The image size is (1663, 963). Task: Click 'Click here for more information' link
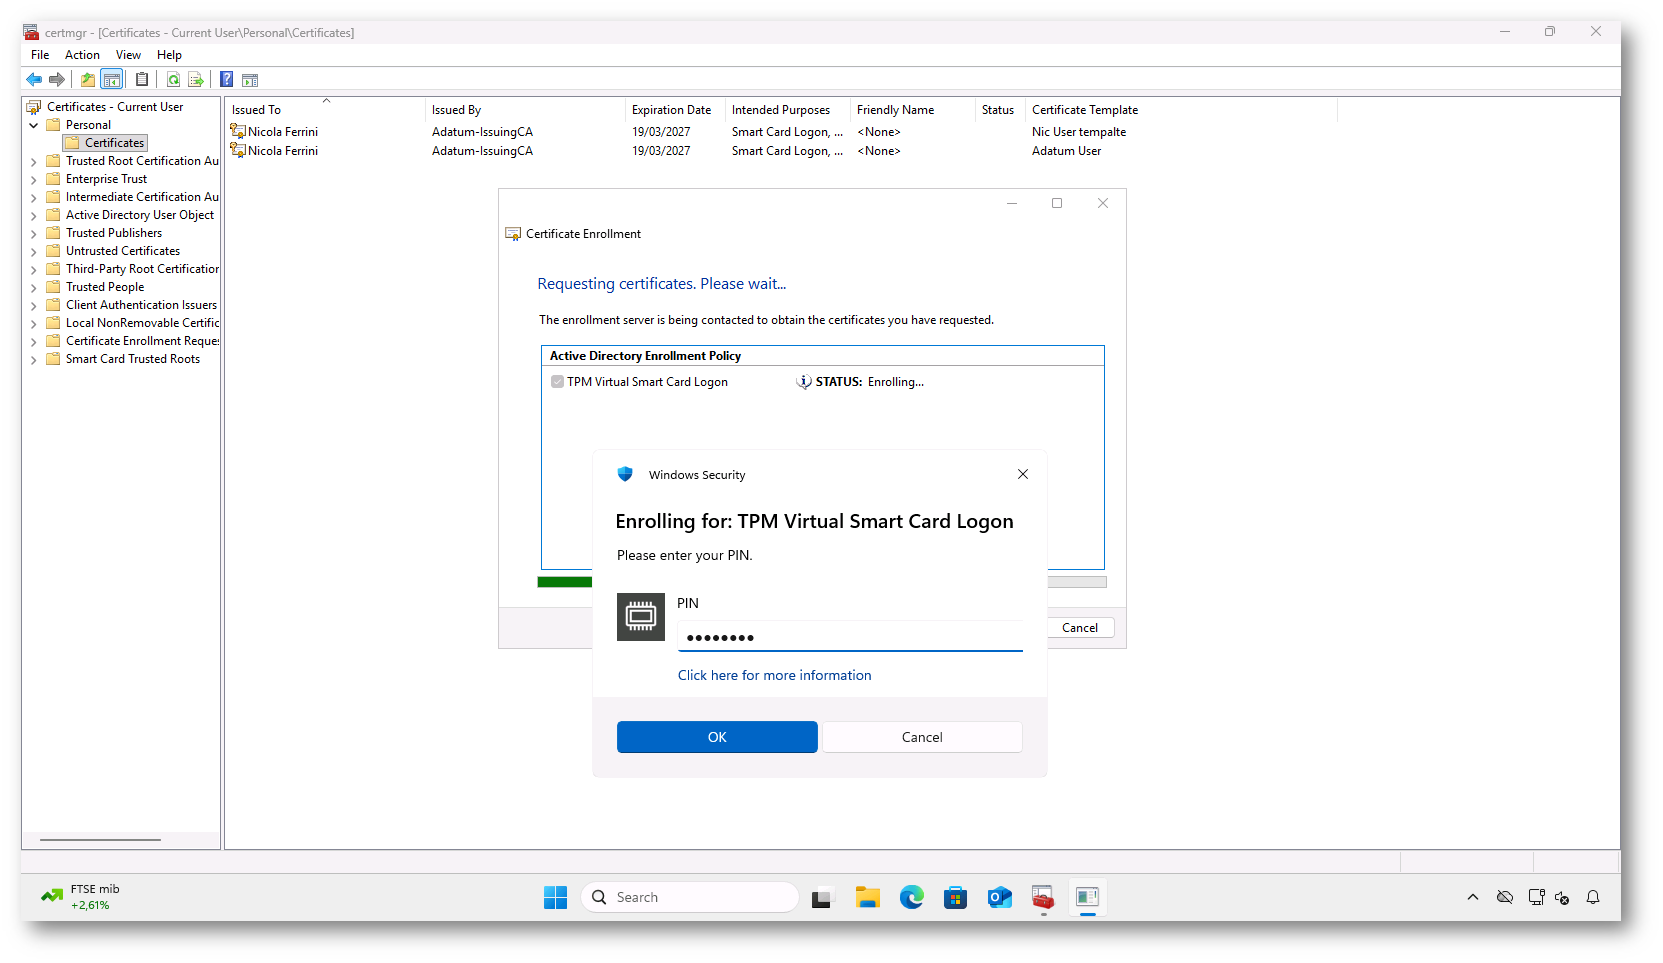[x=774, y=675]
